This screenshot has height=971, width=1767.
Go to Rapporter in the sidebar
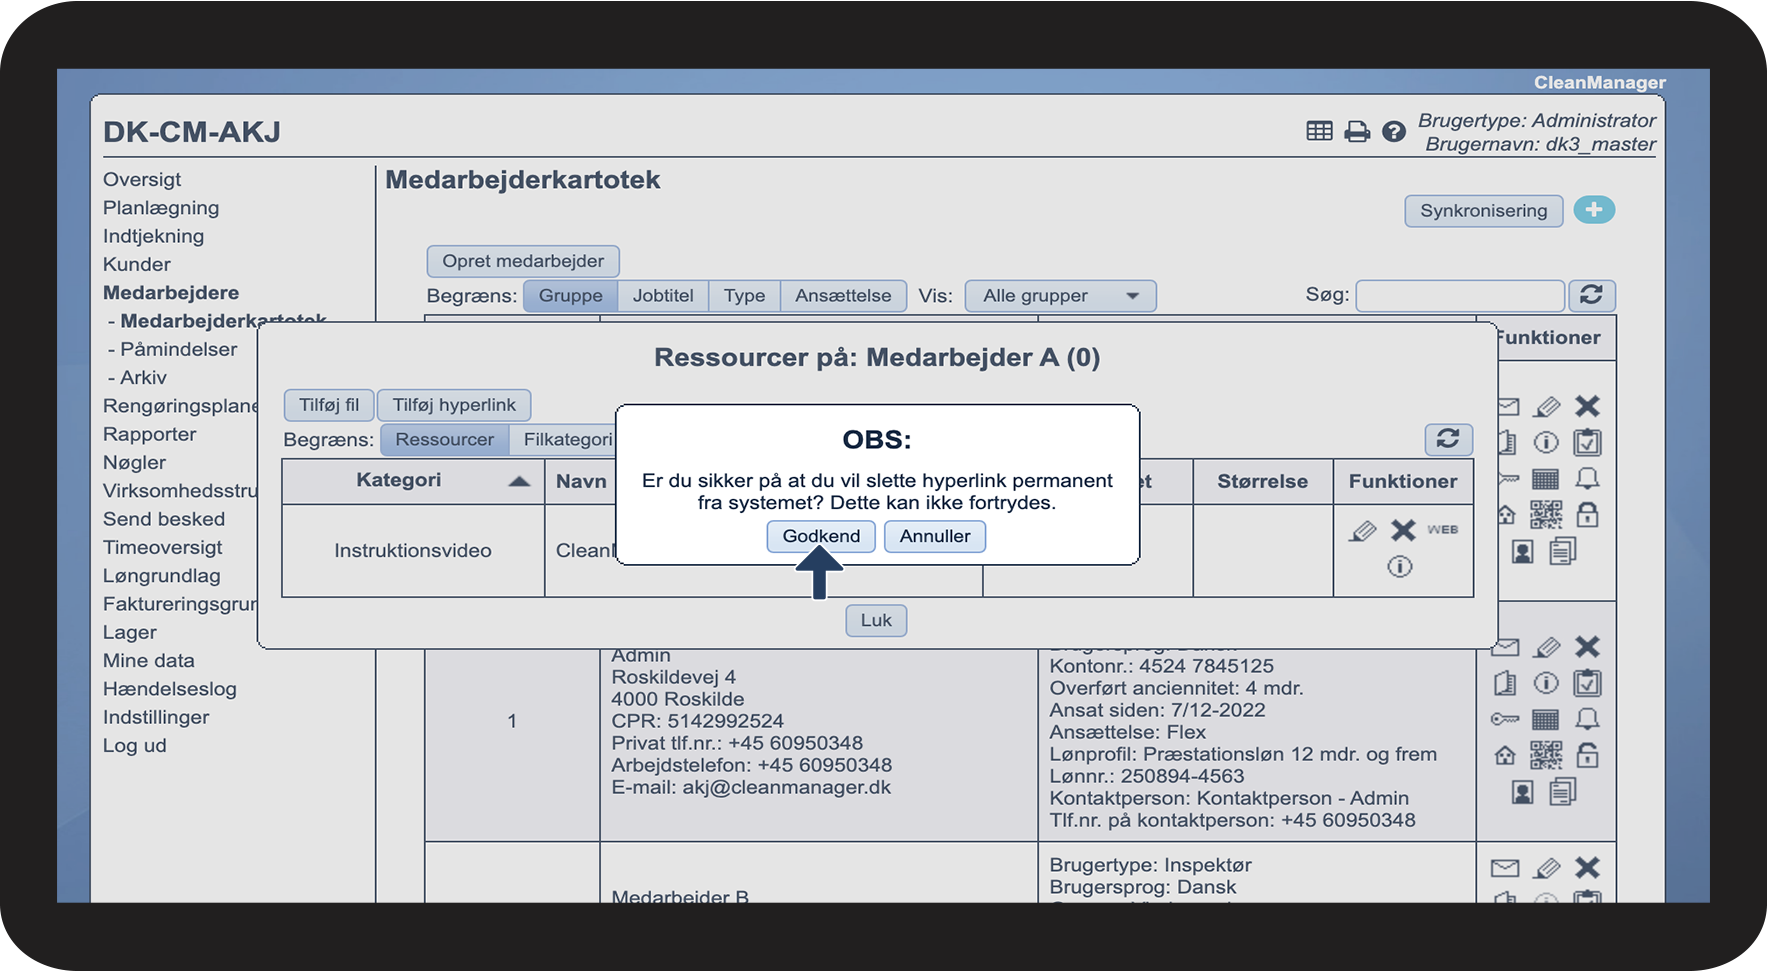tap(150, 434)
